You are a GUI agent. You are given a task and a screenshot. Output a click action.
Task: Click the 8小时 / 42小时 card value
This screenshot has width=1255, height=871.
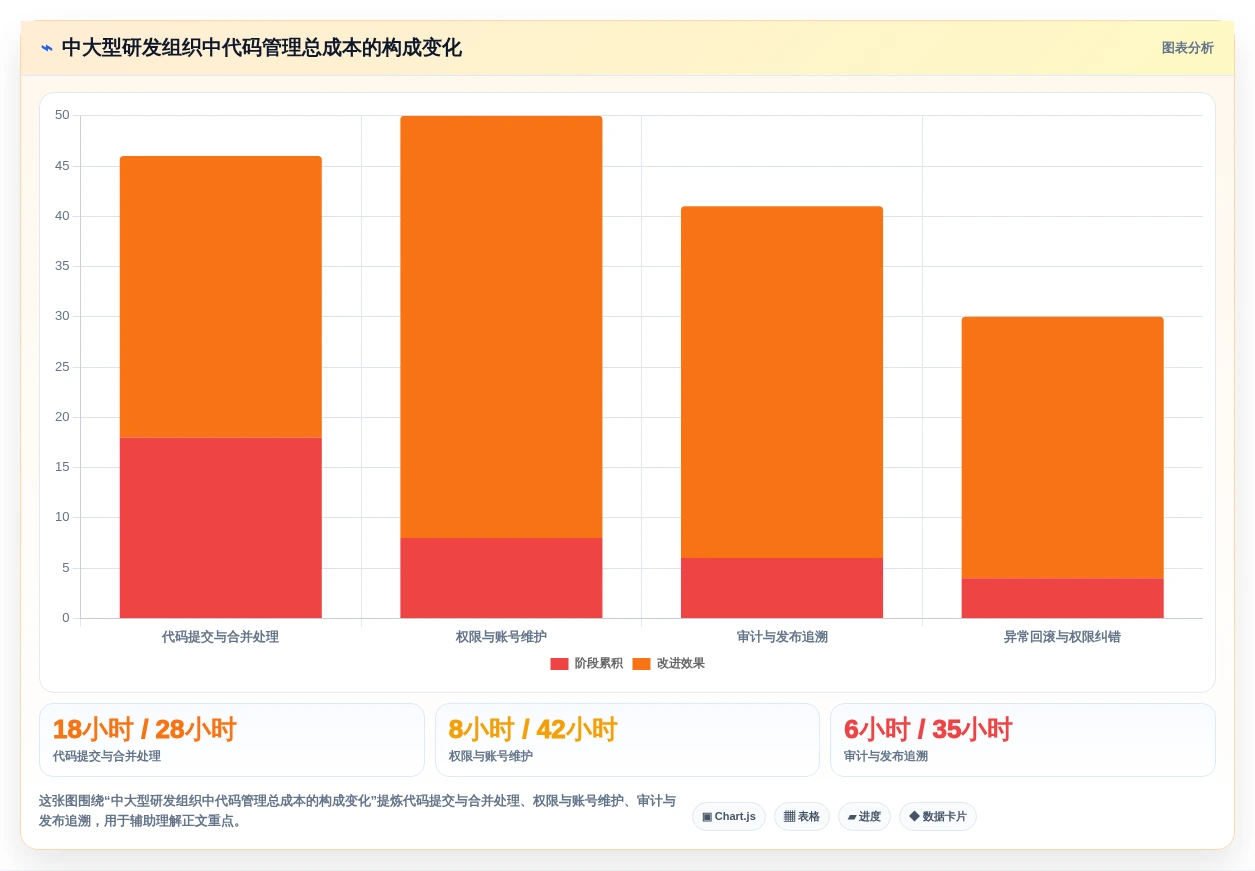[533, 729]
